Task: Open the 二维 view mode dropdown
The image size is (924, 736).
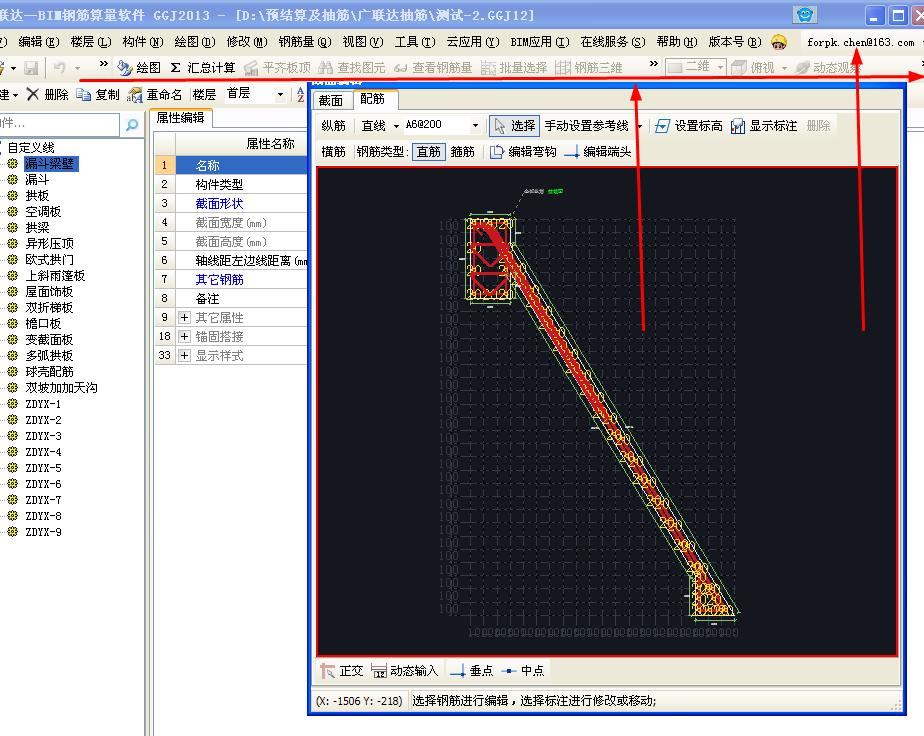Action: click(720, 68)
